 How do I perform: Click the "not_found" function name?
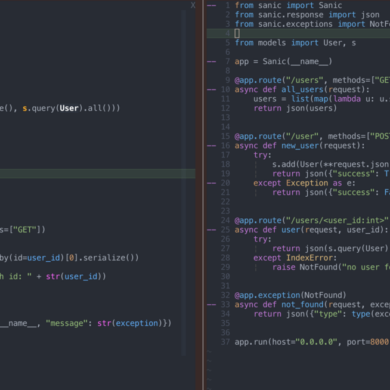pyautogui.click(x=302, y=304)
